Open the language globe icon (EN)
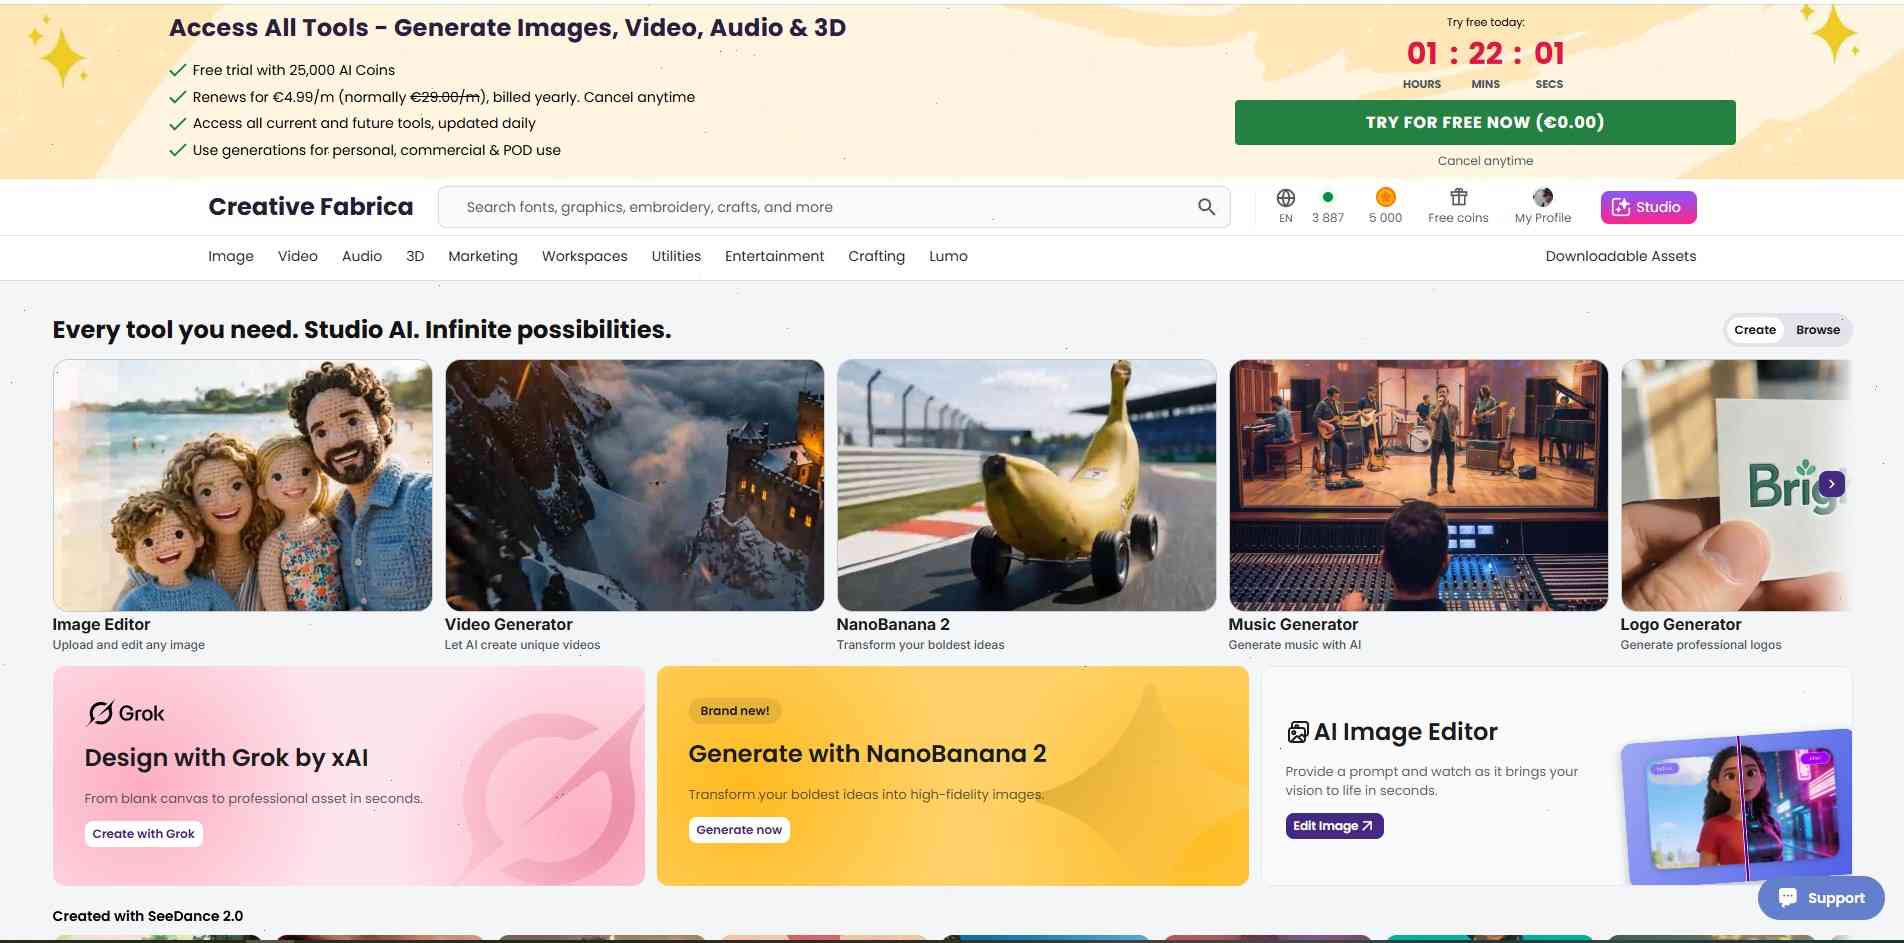The width and height of the screenshot is (1904, 943). pyautogui.click(x=1286, y=198)
